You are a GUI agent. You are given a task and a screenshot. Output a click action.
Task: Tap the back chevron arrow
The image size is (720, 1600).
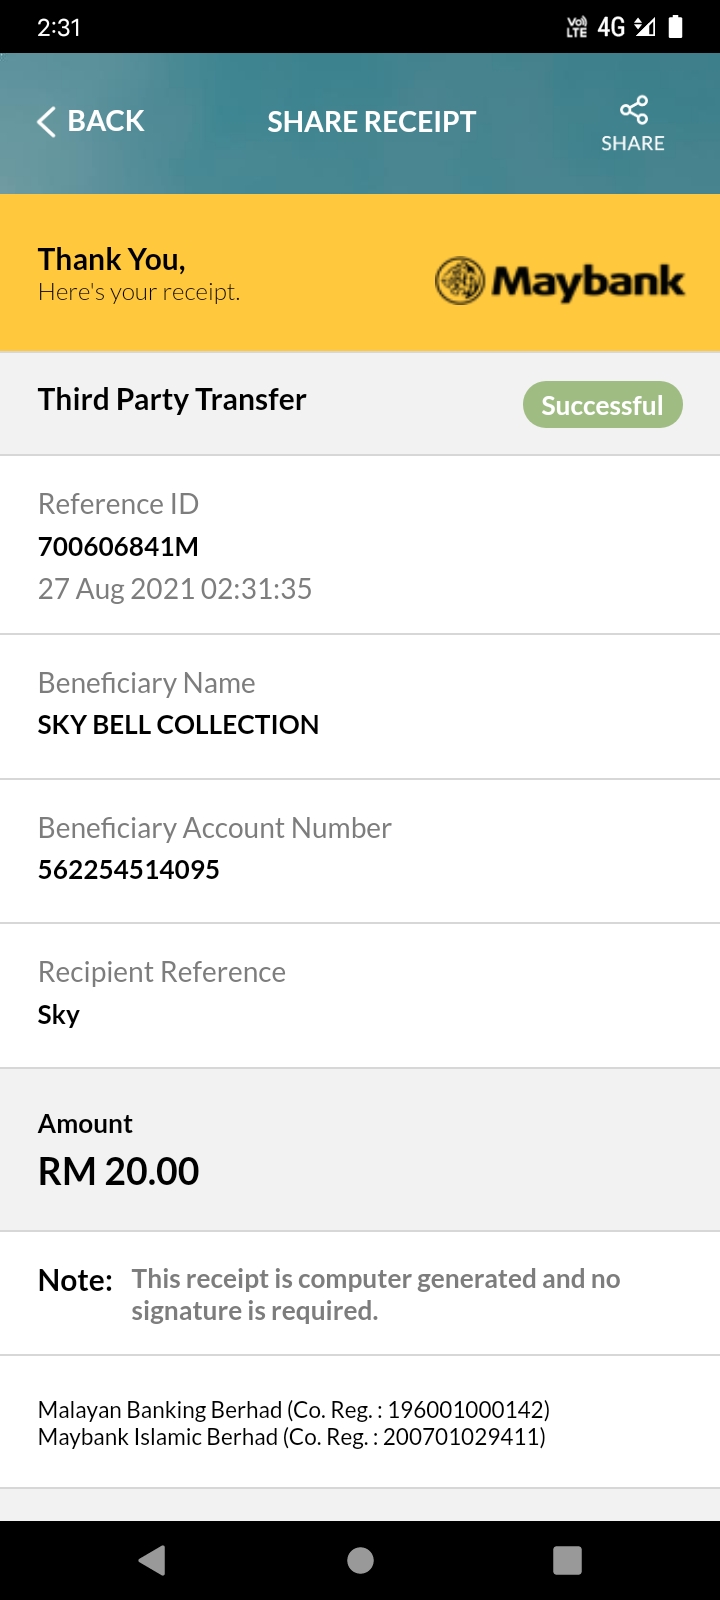[x=46, y=122]
